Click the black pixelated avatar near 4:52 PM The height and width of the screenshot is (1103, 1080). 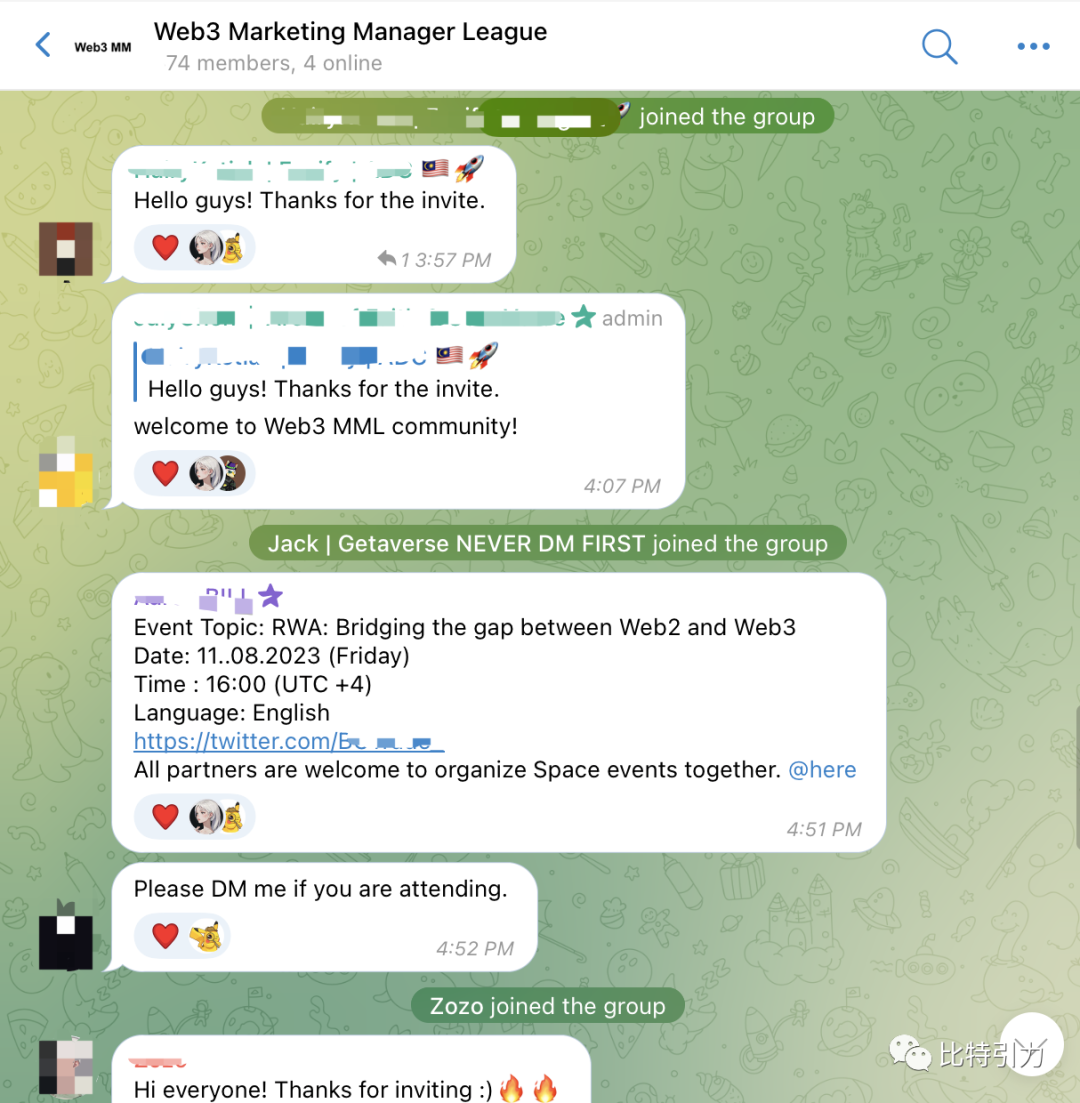[x=65, y=936]
